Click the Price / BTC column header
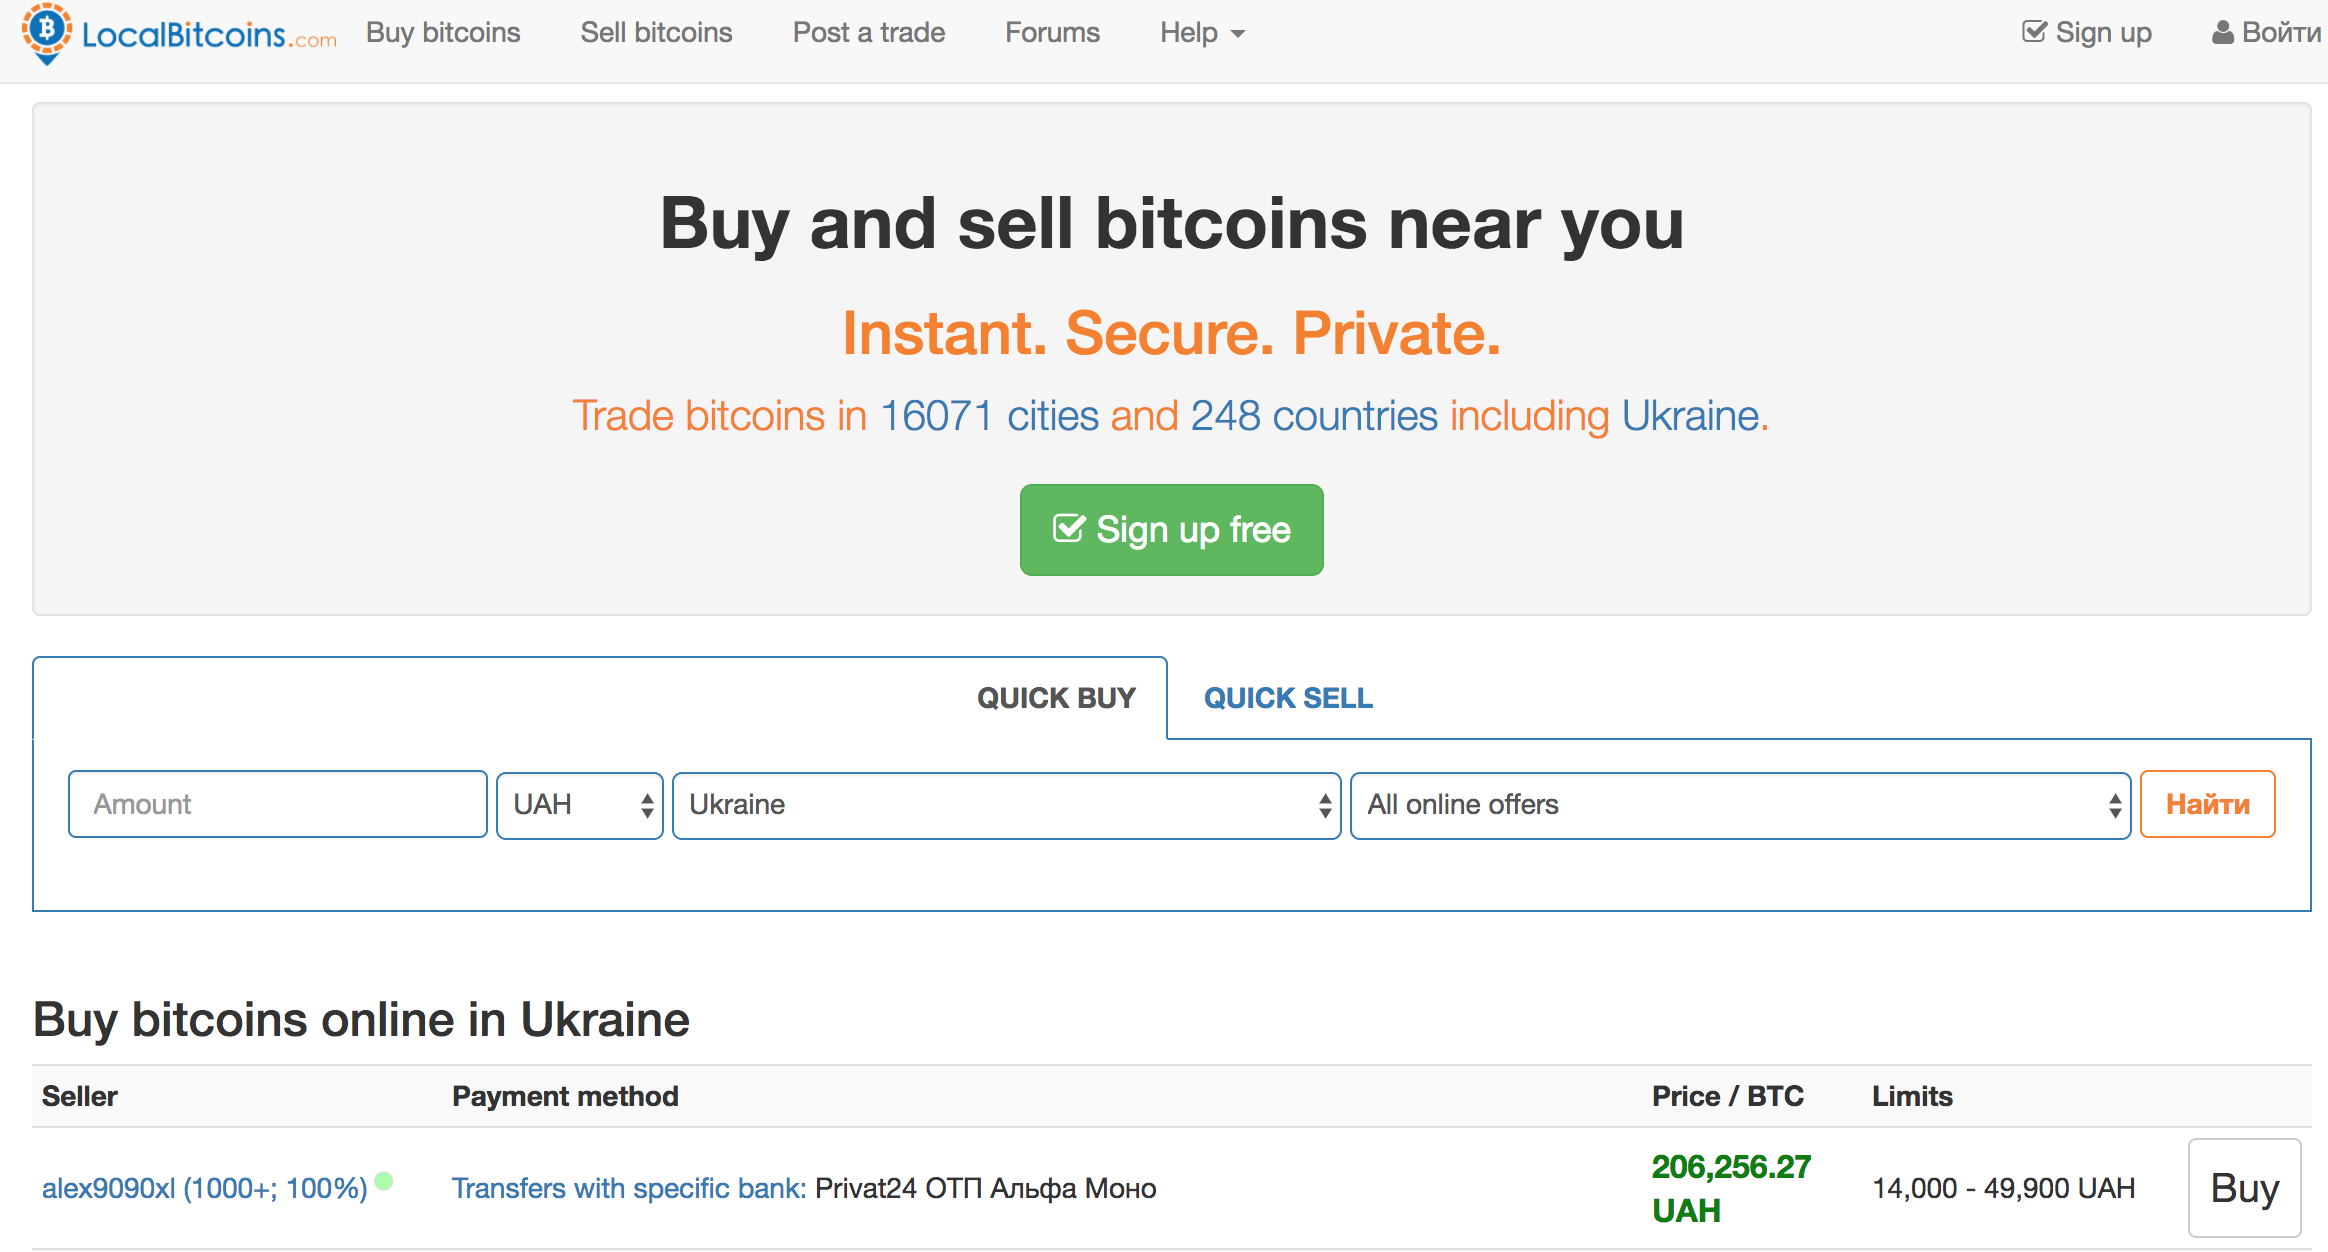 tap(1728, 1096)
